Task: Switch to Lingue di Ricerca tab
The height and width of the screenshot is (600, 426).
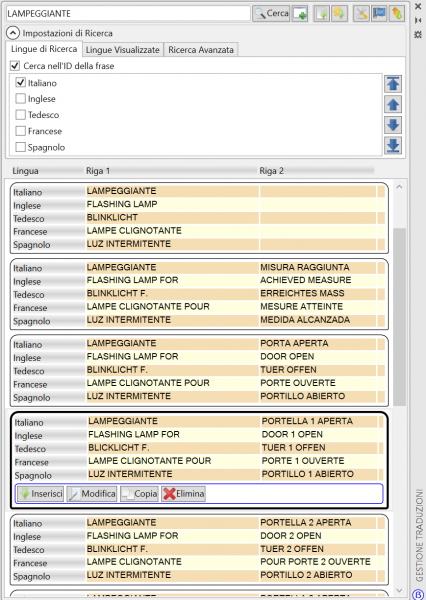Action: [44, 49]
